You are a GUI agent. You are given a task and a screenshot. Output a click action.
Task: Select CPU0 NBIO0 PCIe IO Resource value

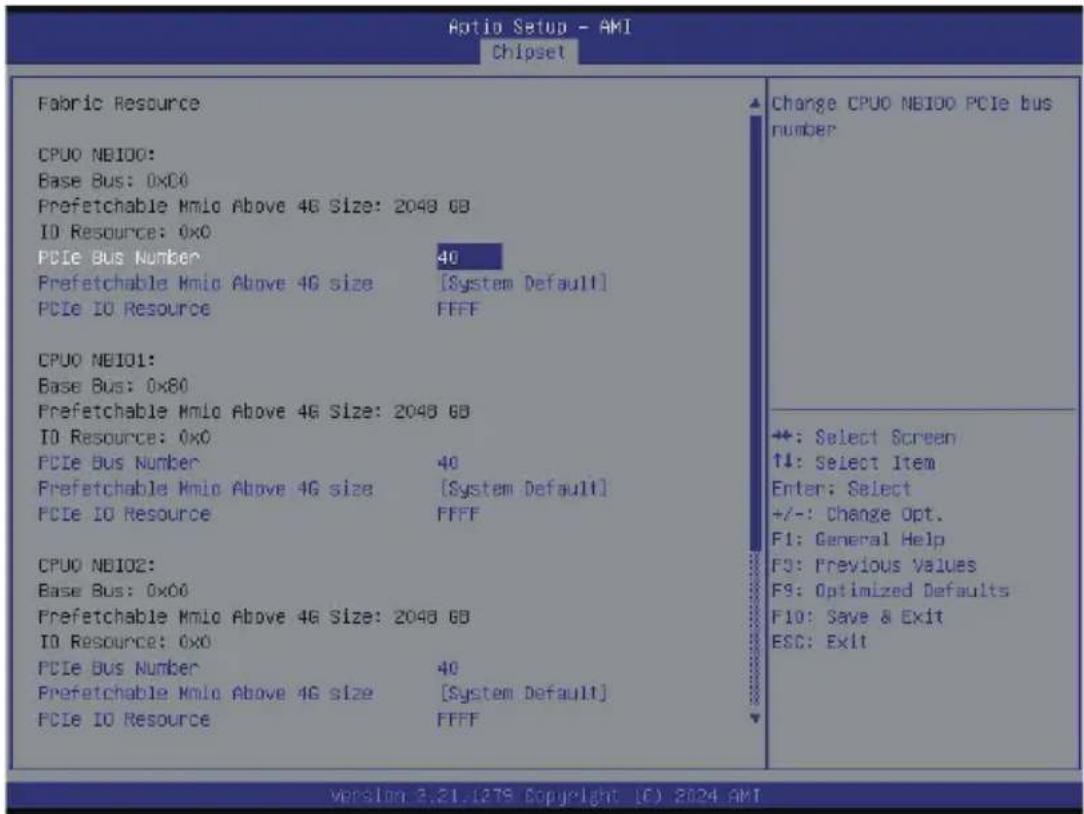point(458,309)
